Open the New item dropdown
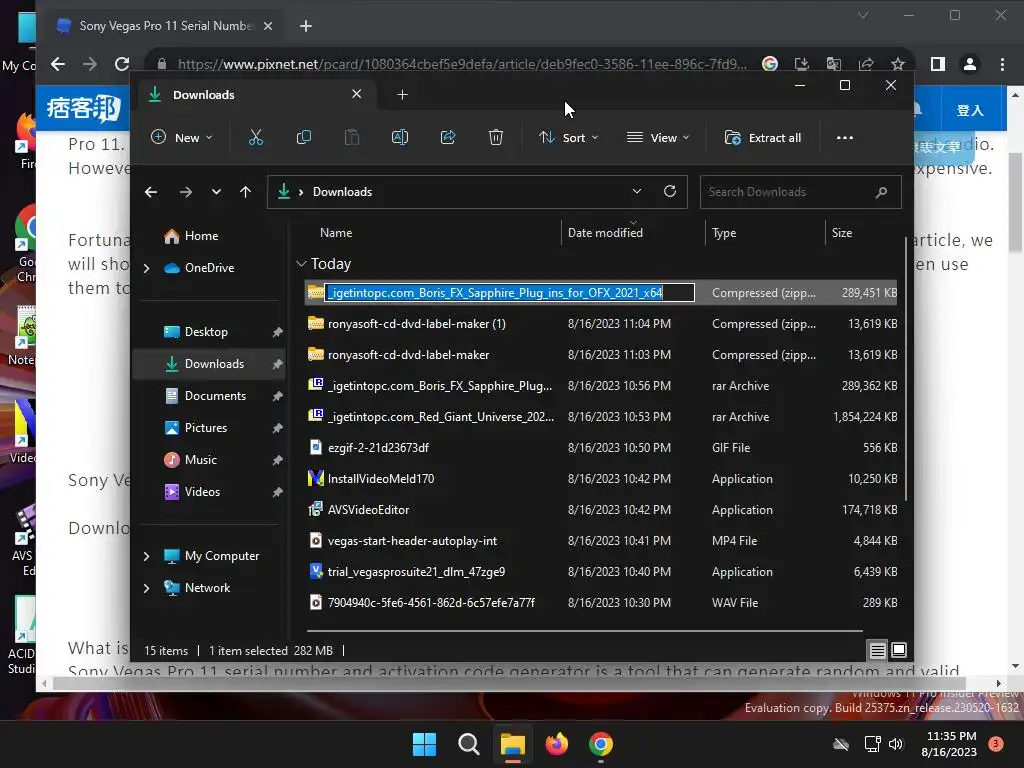Viewport: 1024px width, 768px height. pyautogui.click(x=182, y=137)
